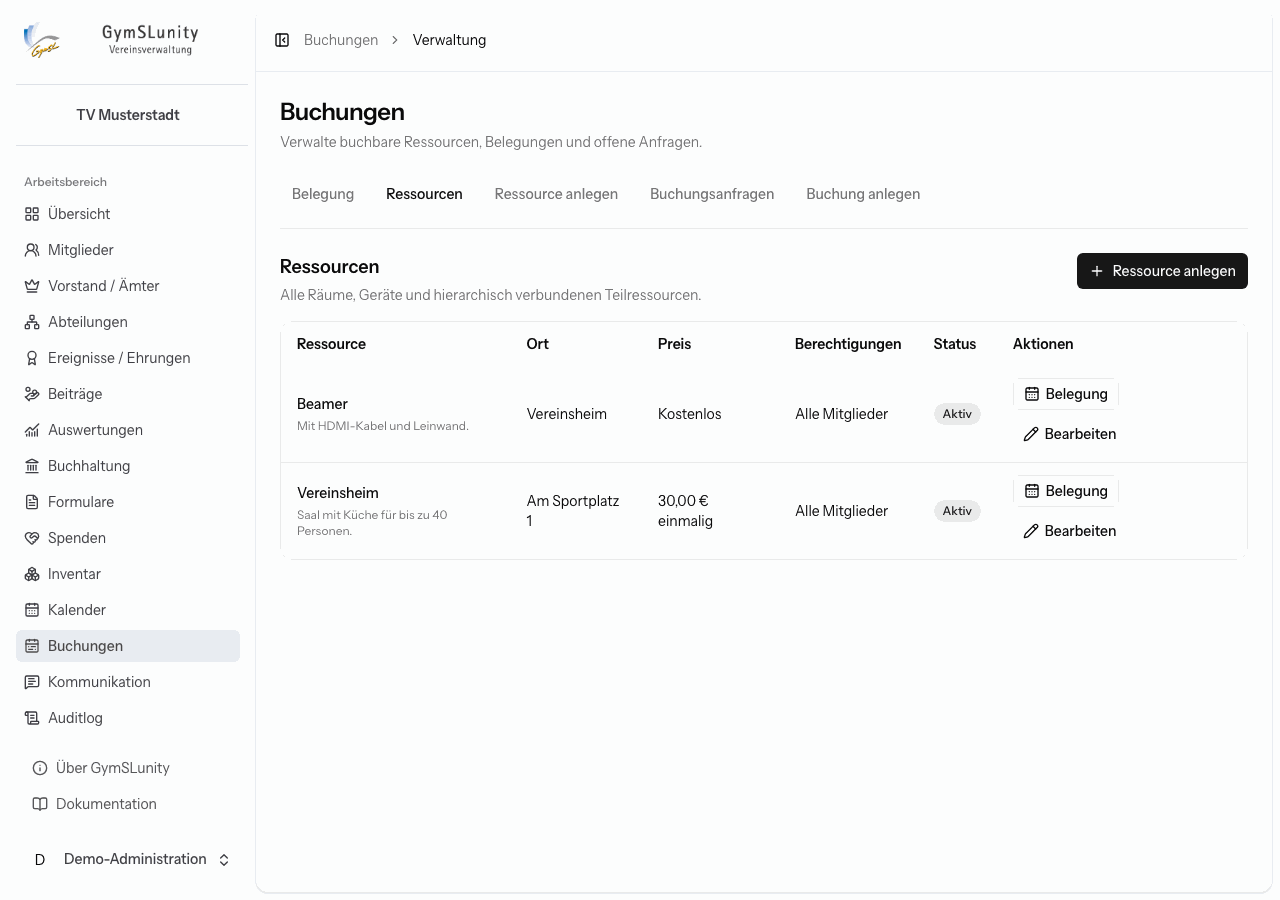Open the Ressource anlegen tab
Image resolution: width=1280 pixels, height=900 pixels.
(556, 194)
